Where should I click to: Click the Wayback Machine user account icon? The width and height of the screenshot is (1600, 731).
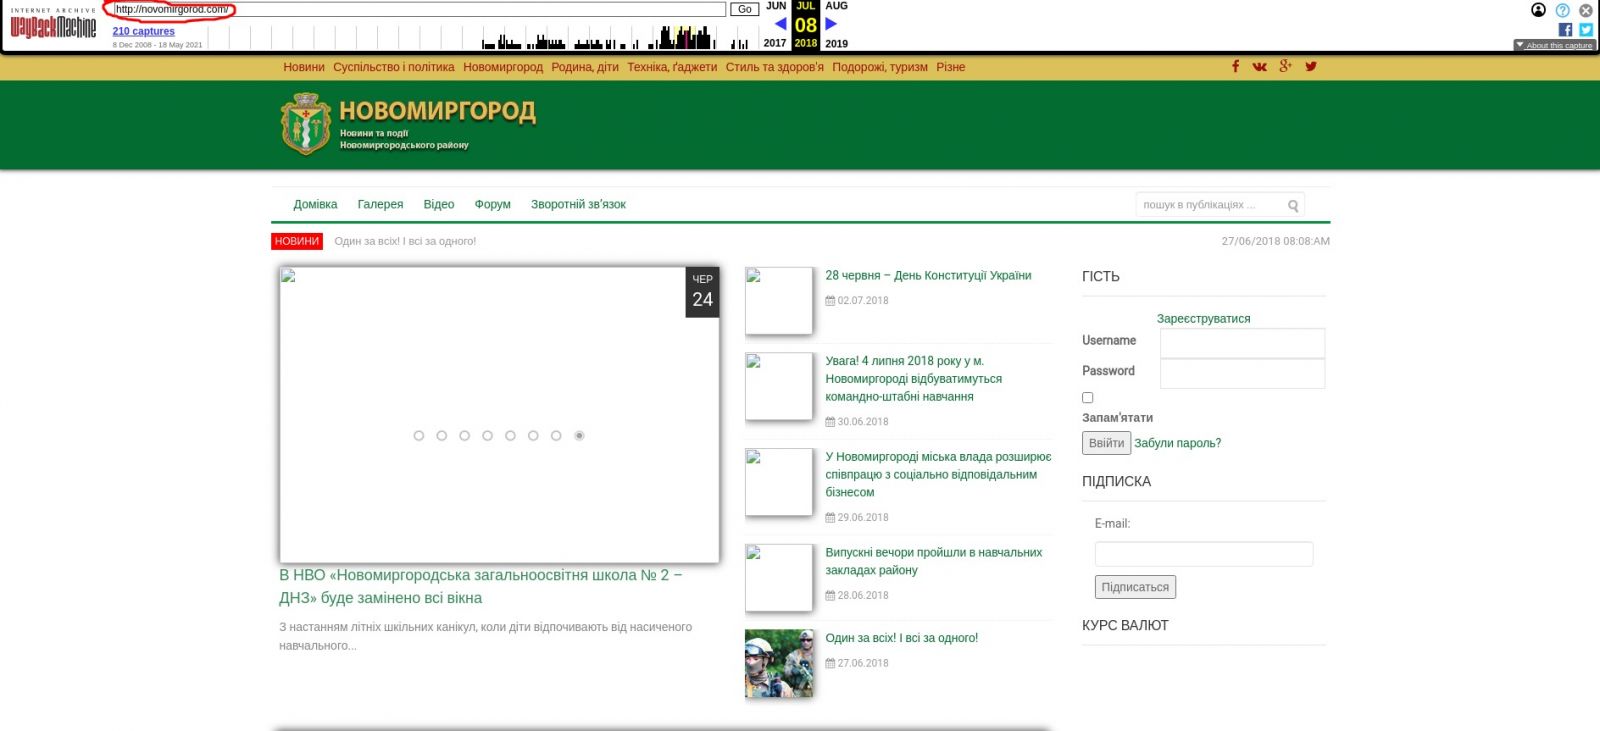point(1538,10)
